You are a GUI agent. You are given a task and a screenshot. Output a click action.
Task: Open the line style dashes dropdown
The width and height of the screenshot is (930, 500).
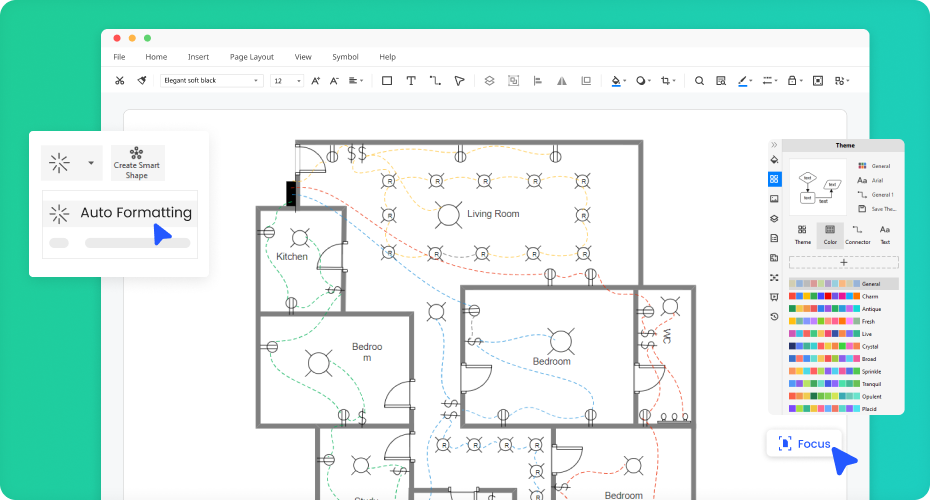(x=770, y=81)
